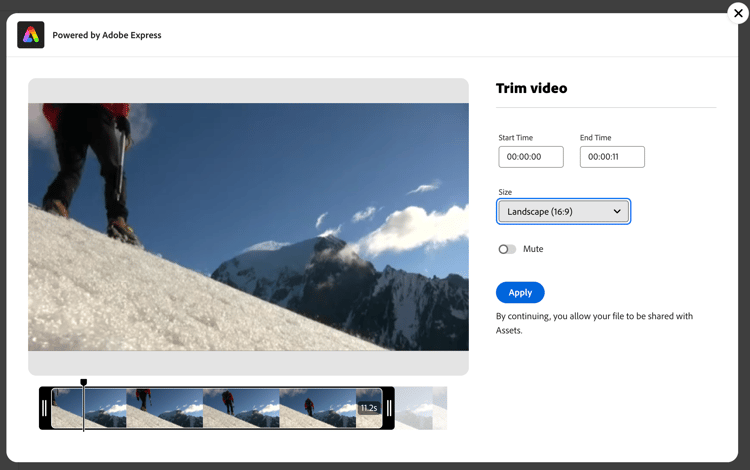Image resolution: width=750 pixels, height=470 pixels.
Task: Click the third timeline thumbnail frame
Action: (x=241, y=408)
